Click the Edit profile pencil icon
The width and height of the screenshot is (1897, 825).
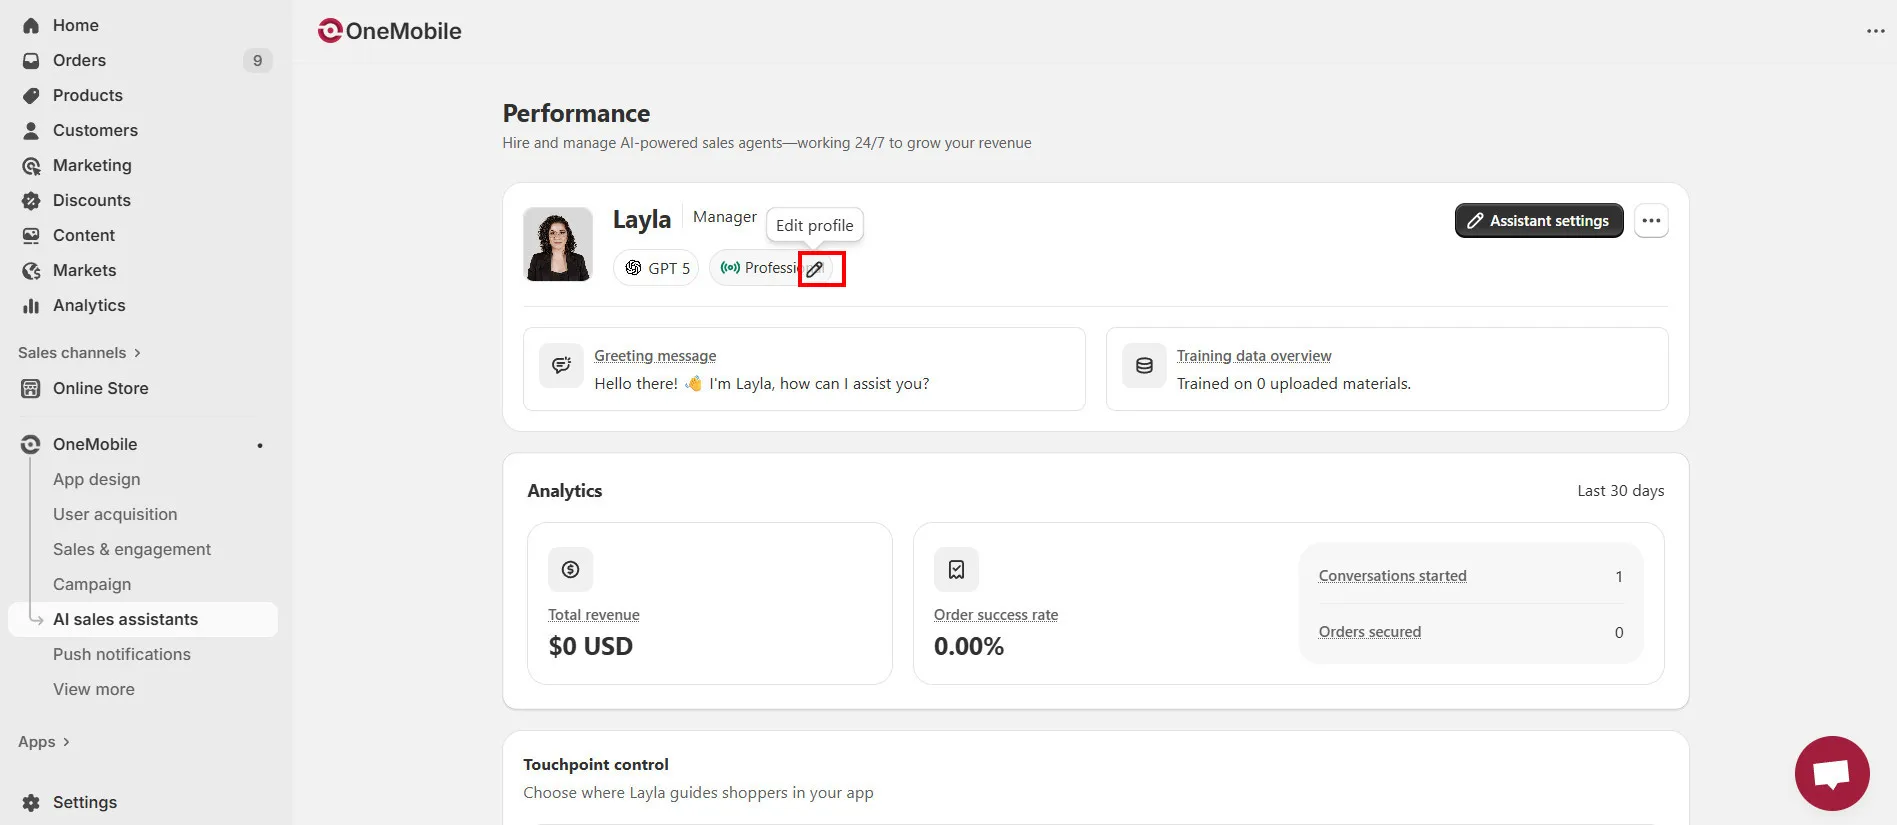click(815, 269)
